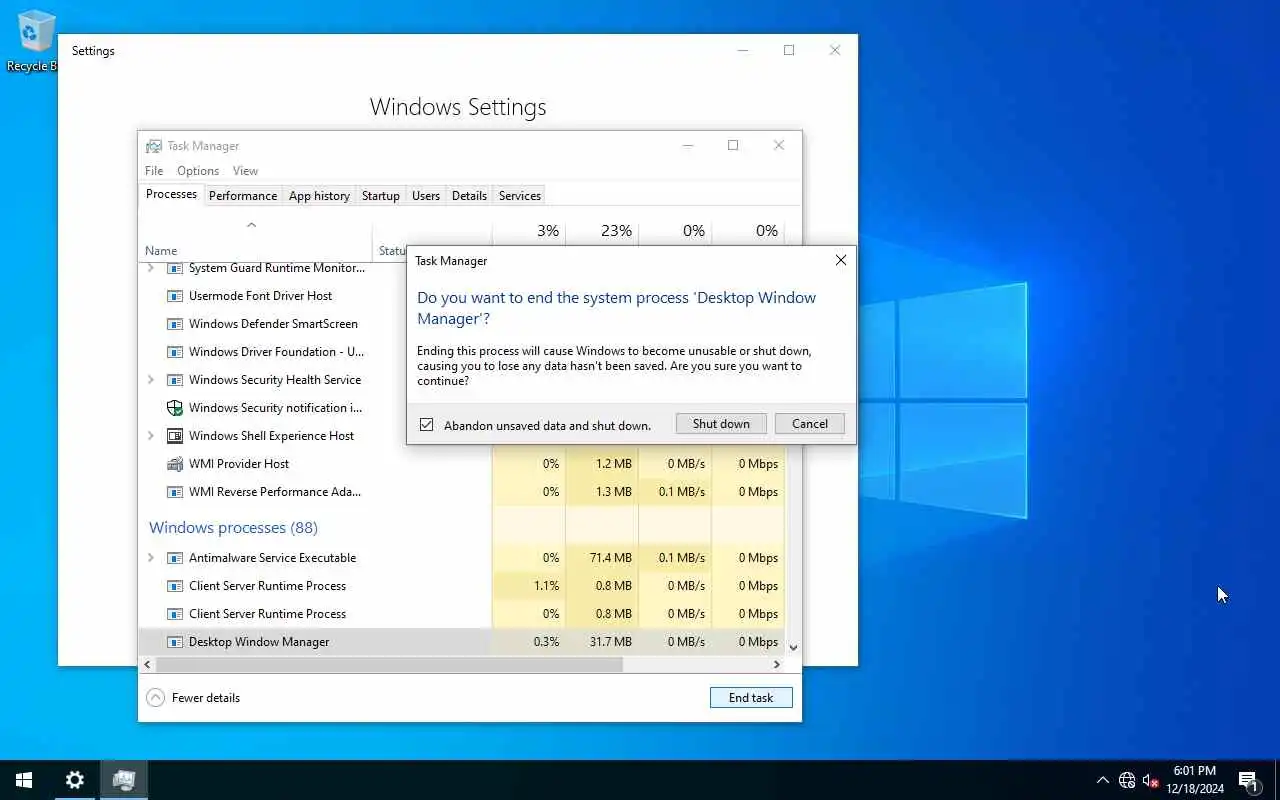Click the horizontal scrollbar right arrow
Viewport: 1280px width, 800px height.
coord(777,664)
